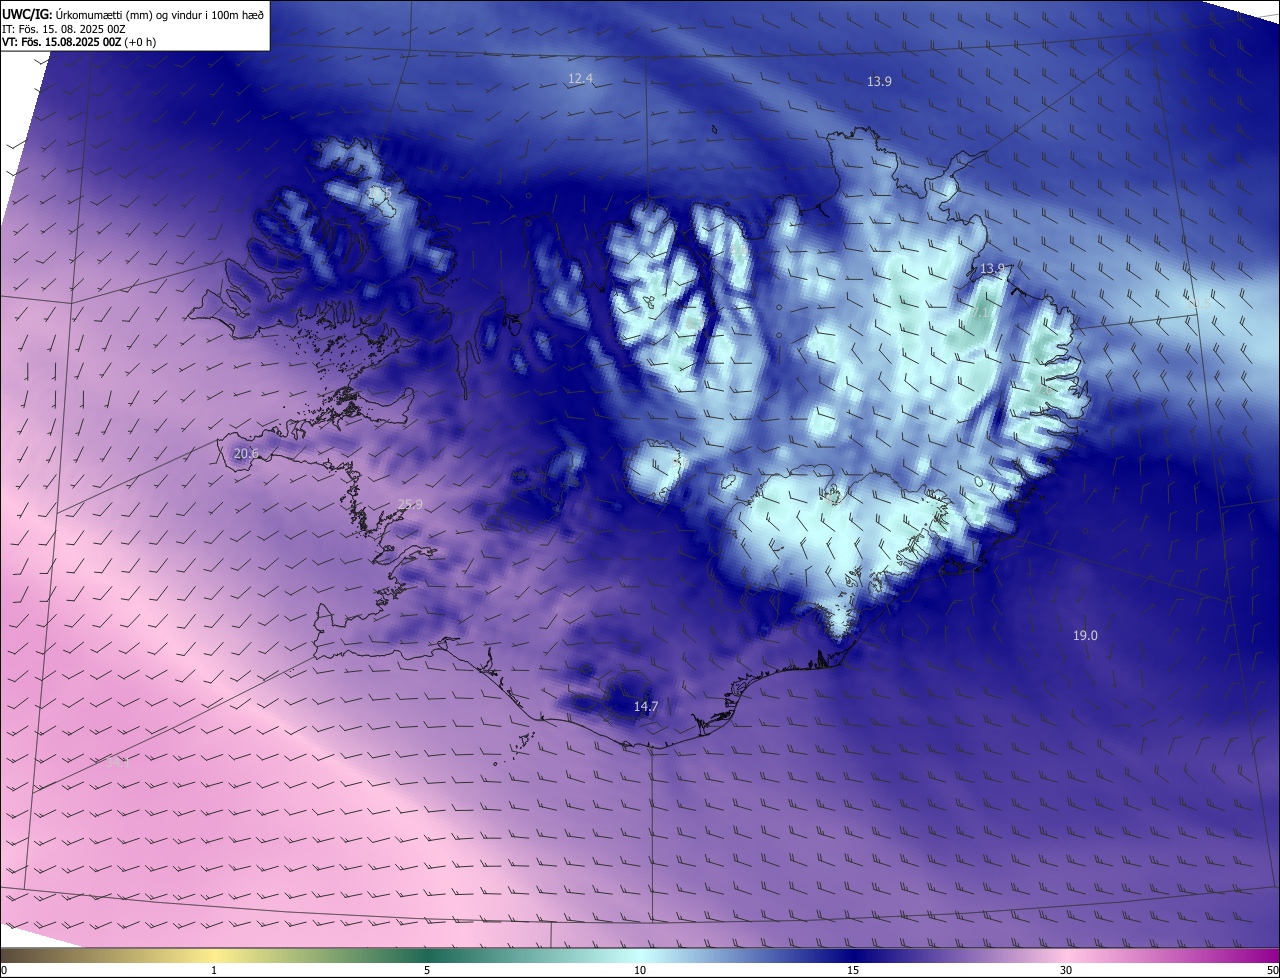This screenshot has width=1280, height=978.
Task: Click the 5 tick label on the color scale
Action: [x=427, y=970]
